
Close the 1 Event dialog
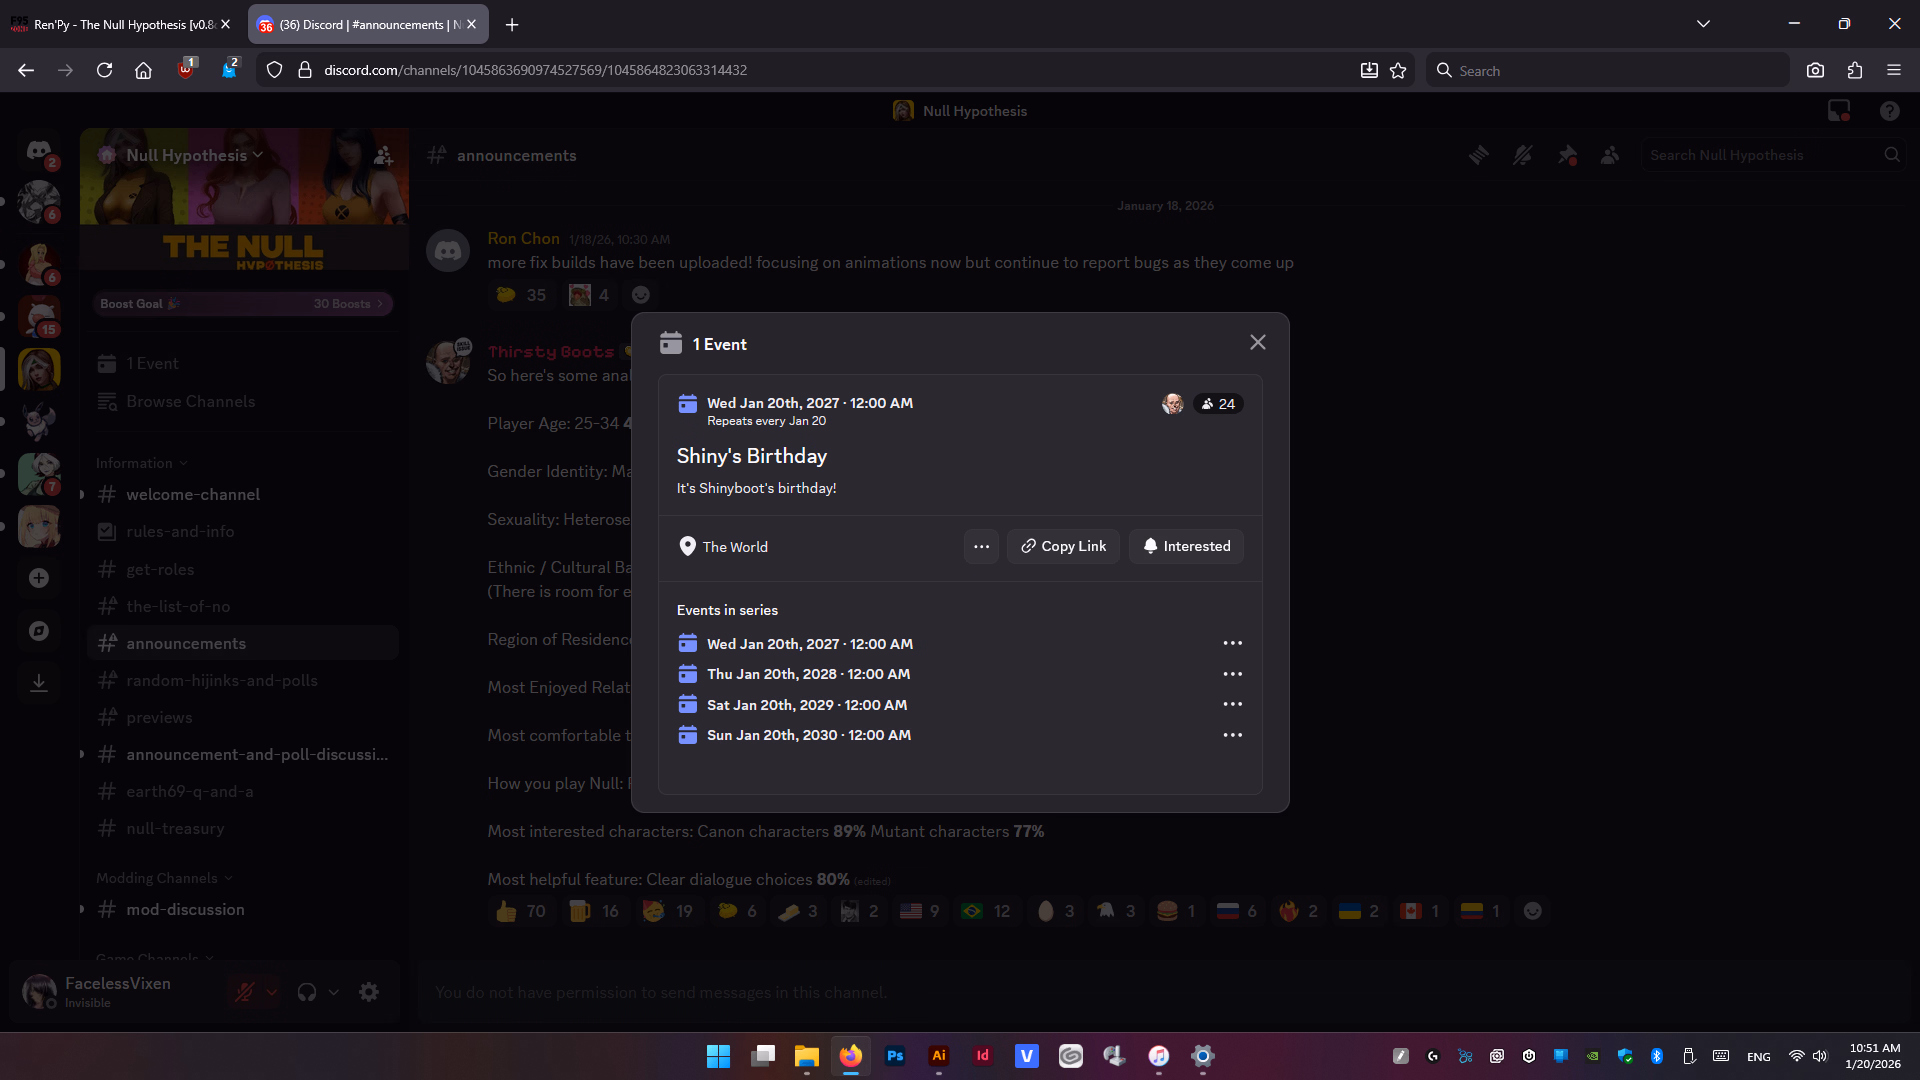tap(1257, 343)
